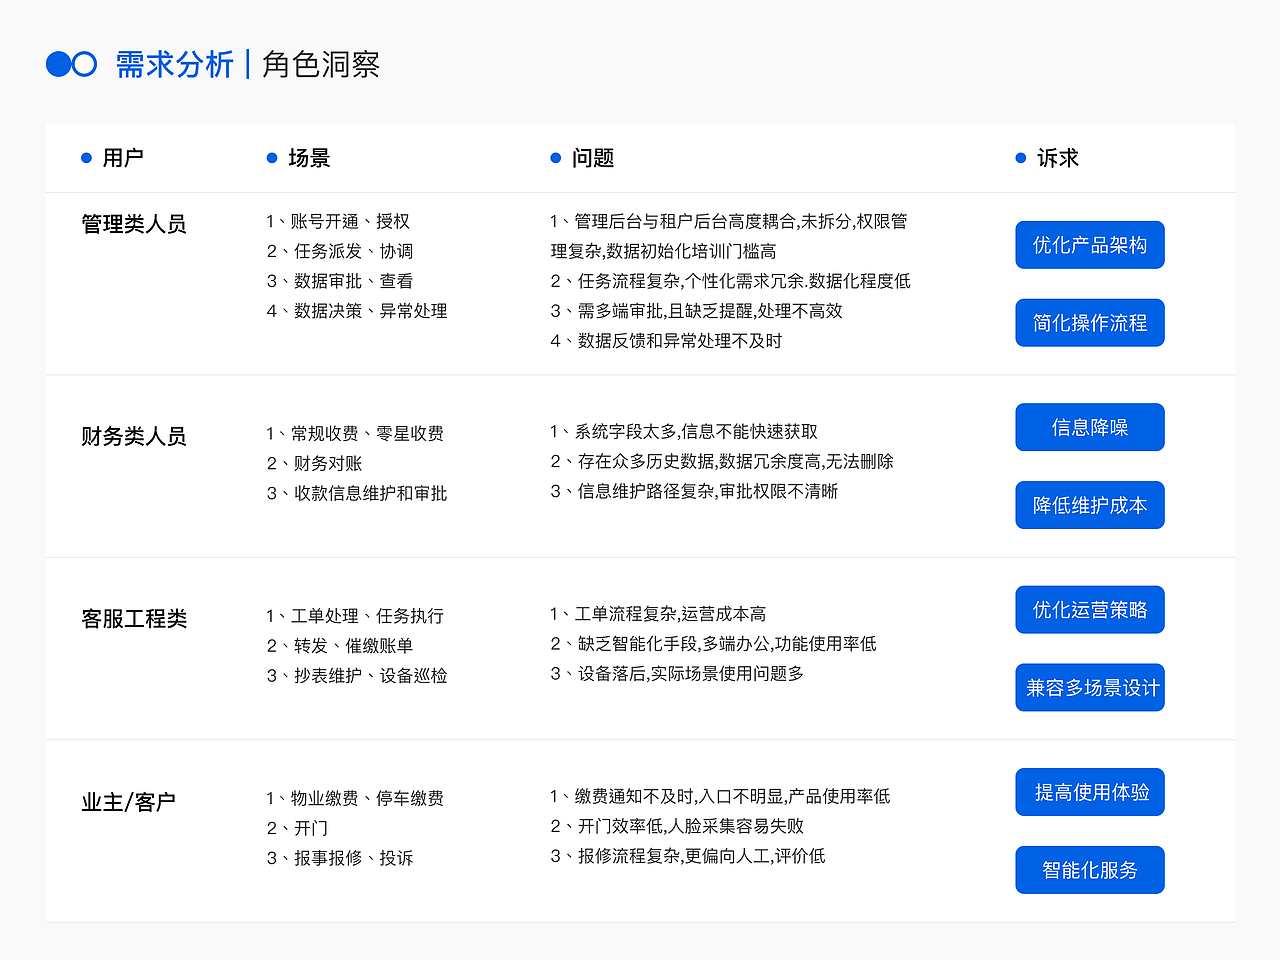Screen dimensions: 1280x960
Task: Click the 业主/客户 row label
Action: [128, 800]
